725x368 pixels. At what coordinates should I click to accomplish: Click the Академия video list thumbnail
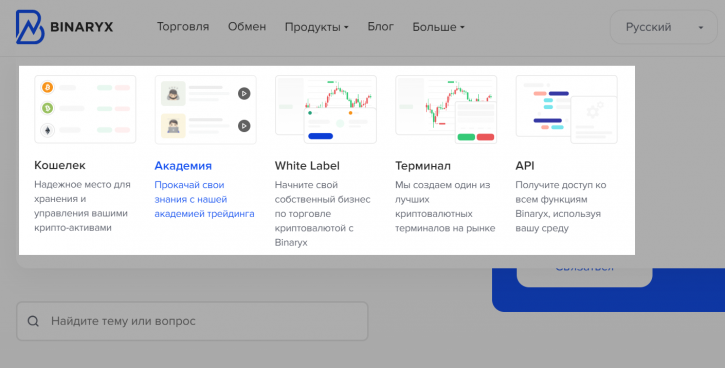205,110
